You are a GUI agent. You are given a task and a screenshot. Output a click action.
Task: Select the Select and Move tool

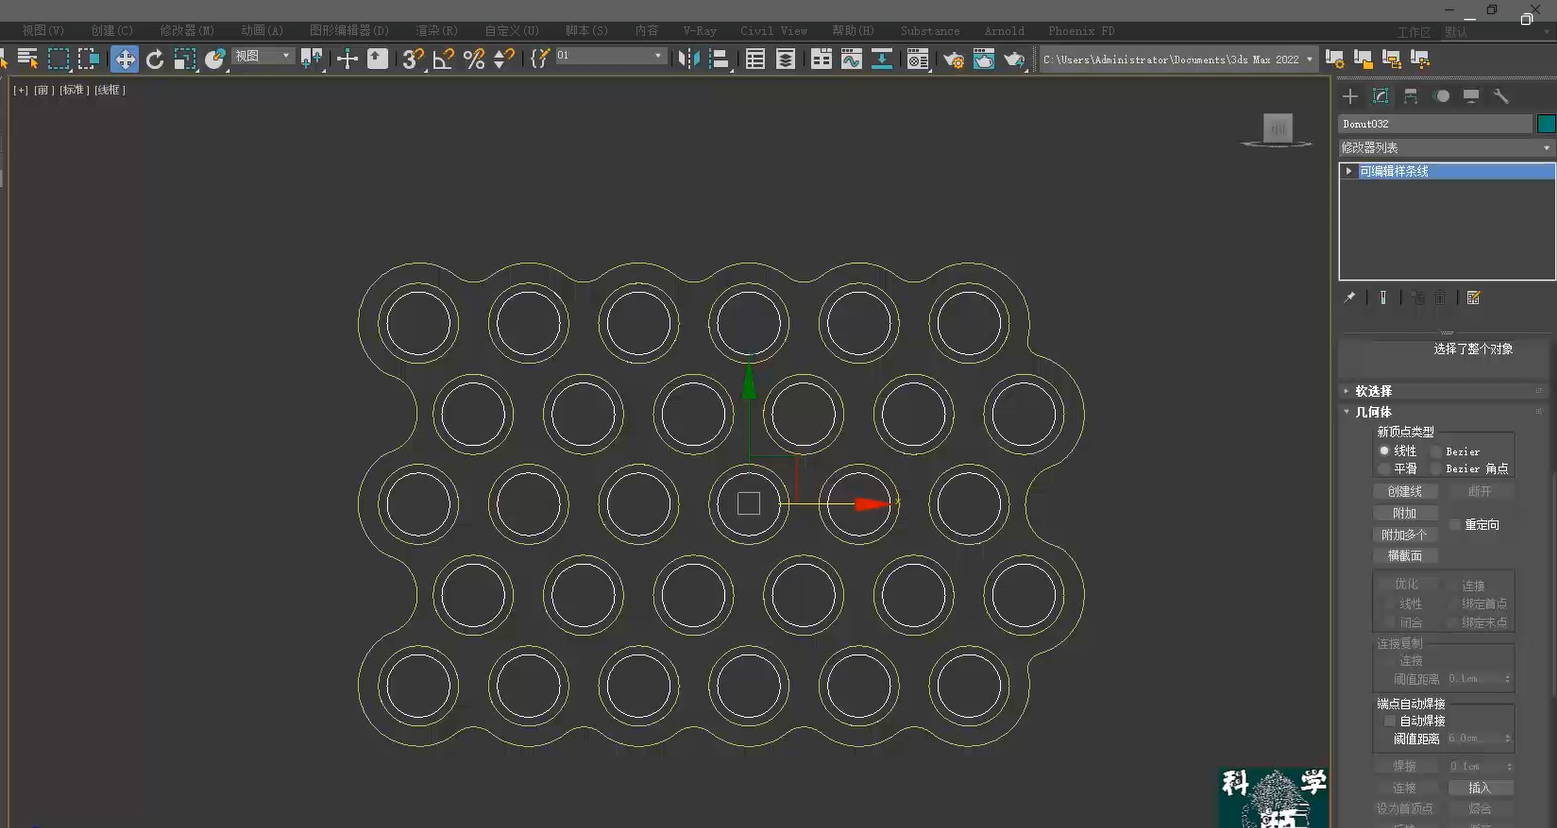[x=125, y=59]
